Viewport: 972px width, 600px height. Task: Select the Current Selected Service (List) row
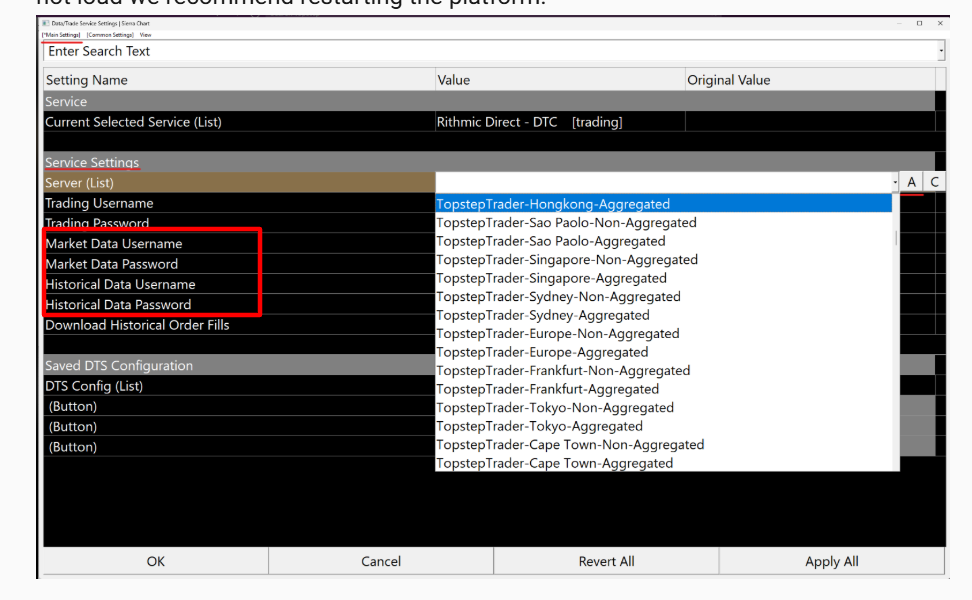tap(239, 122)
